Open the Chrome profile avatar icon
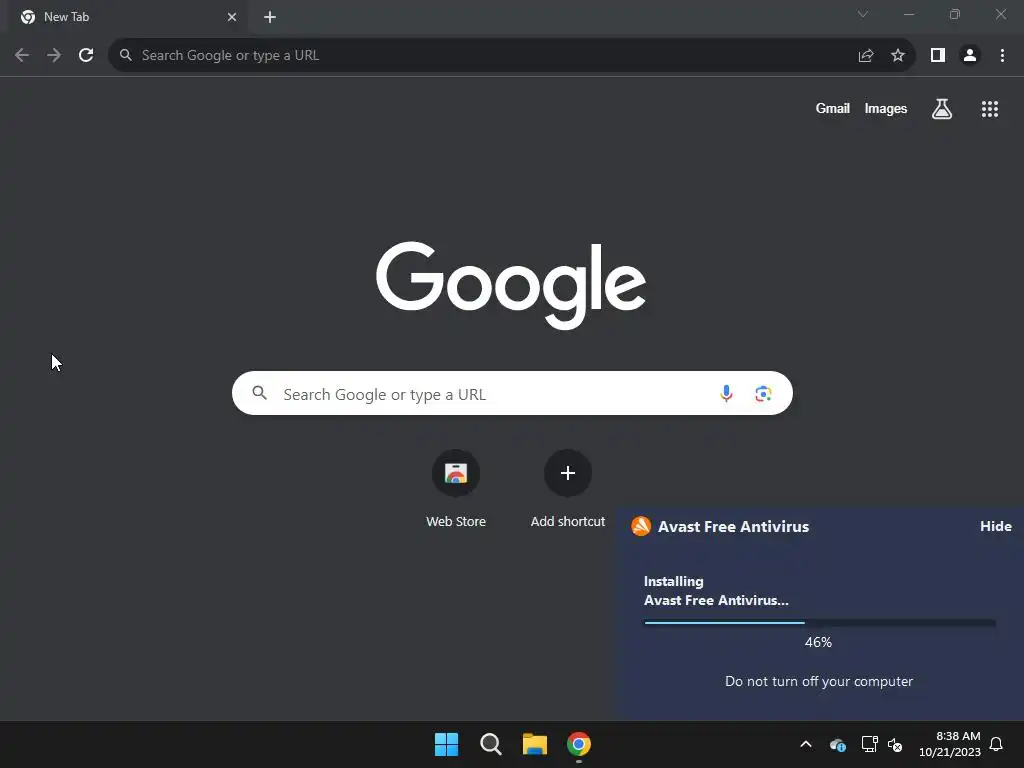This screenshot has height=768, width=1024. 970,56
